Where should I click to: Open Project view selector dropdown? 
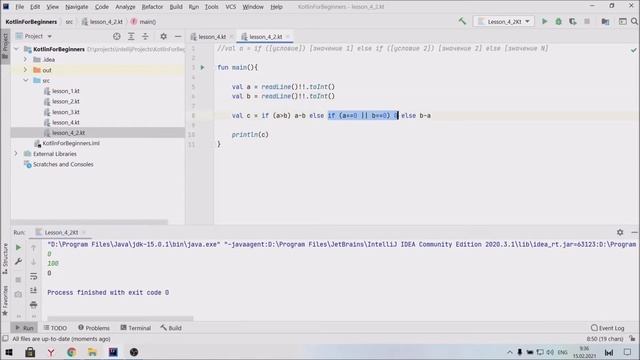(x=34, y=36)
